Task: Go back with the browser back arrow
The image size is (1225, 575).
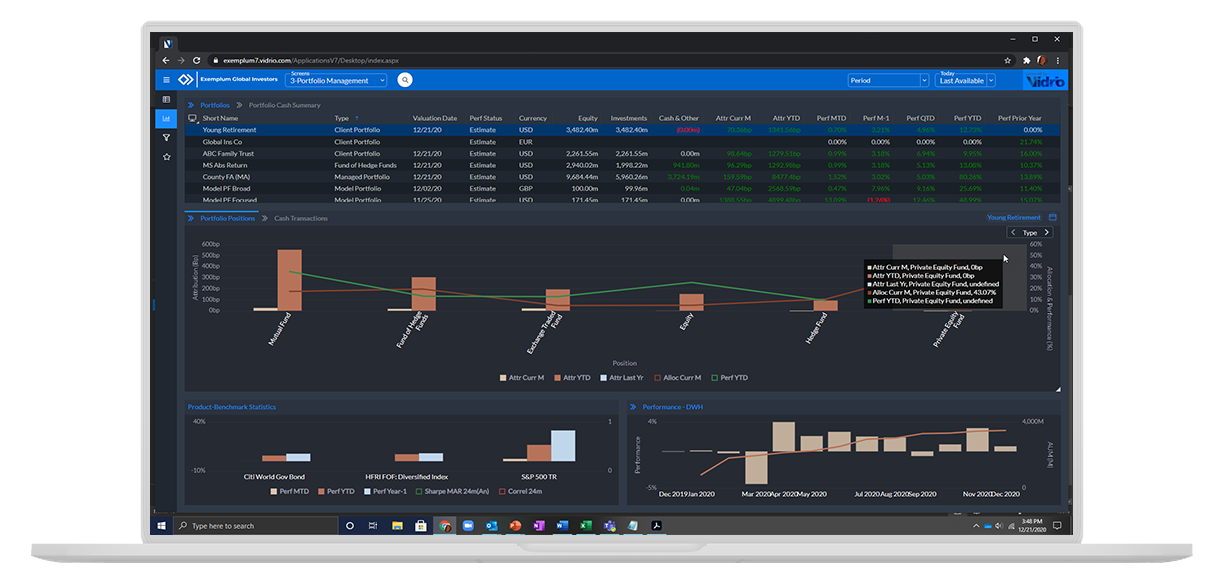Action: (x=166, y=60)
